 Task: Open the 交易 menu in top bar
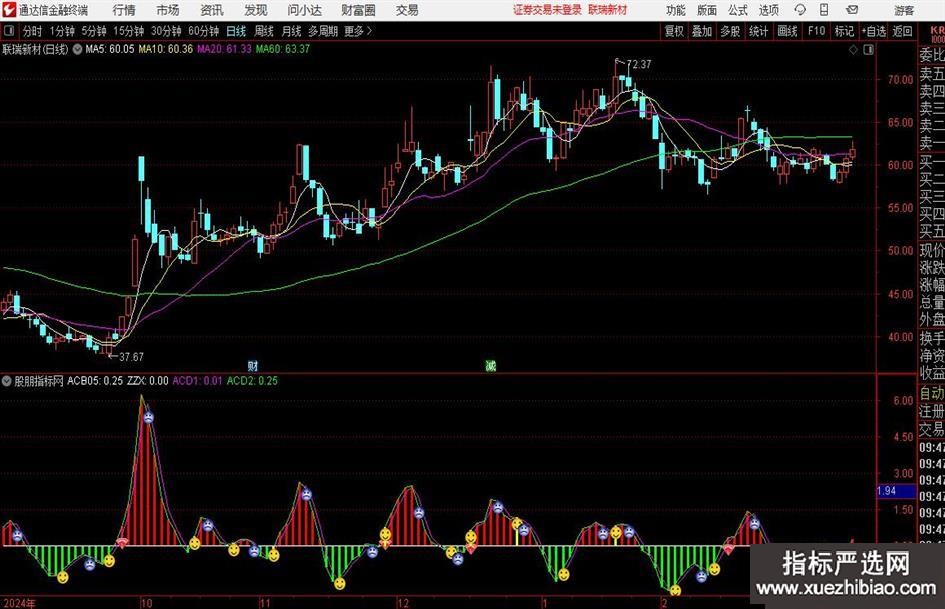tap(407, 10)
